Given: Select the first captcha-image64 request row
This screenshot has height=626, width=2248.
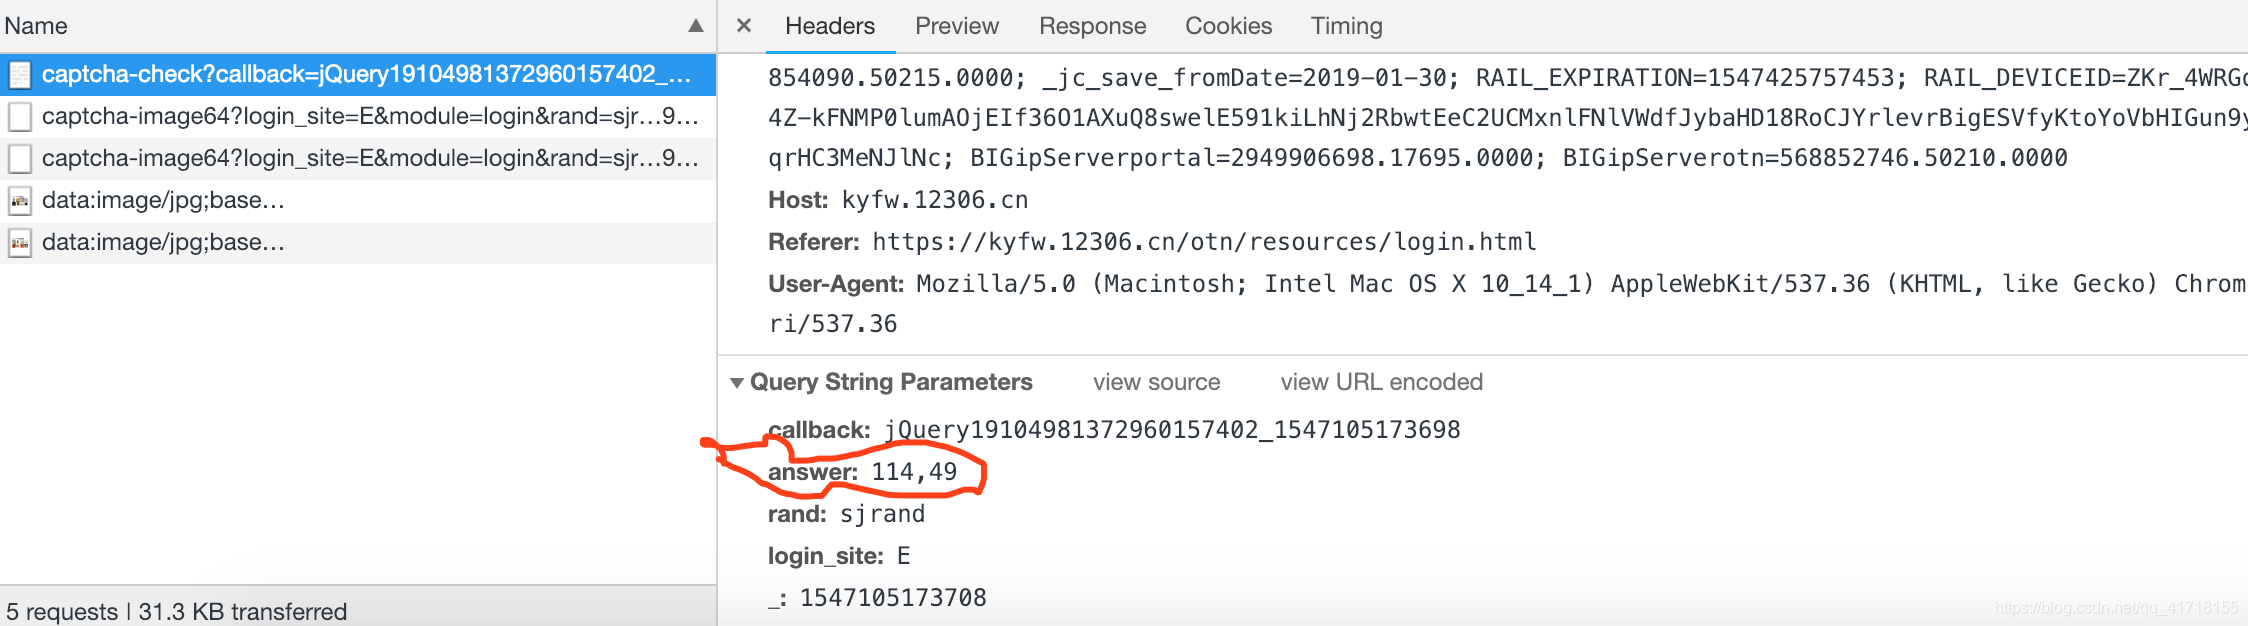Looking at the screenshot, I should [358, 117].
